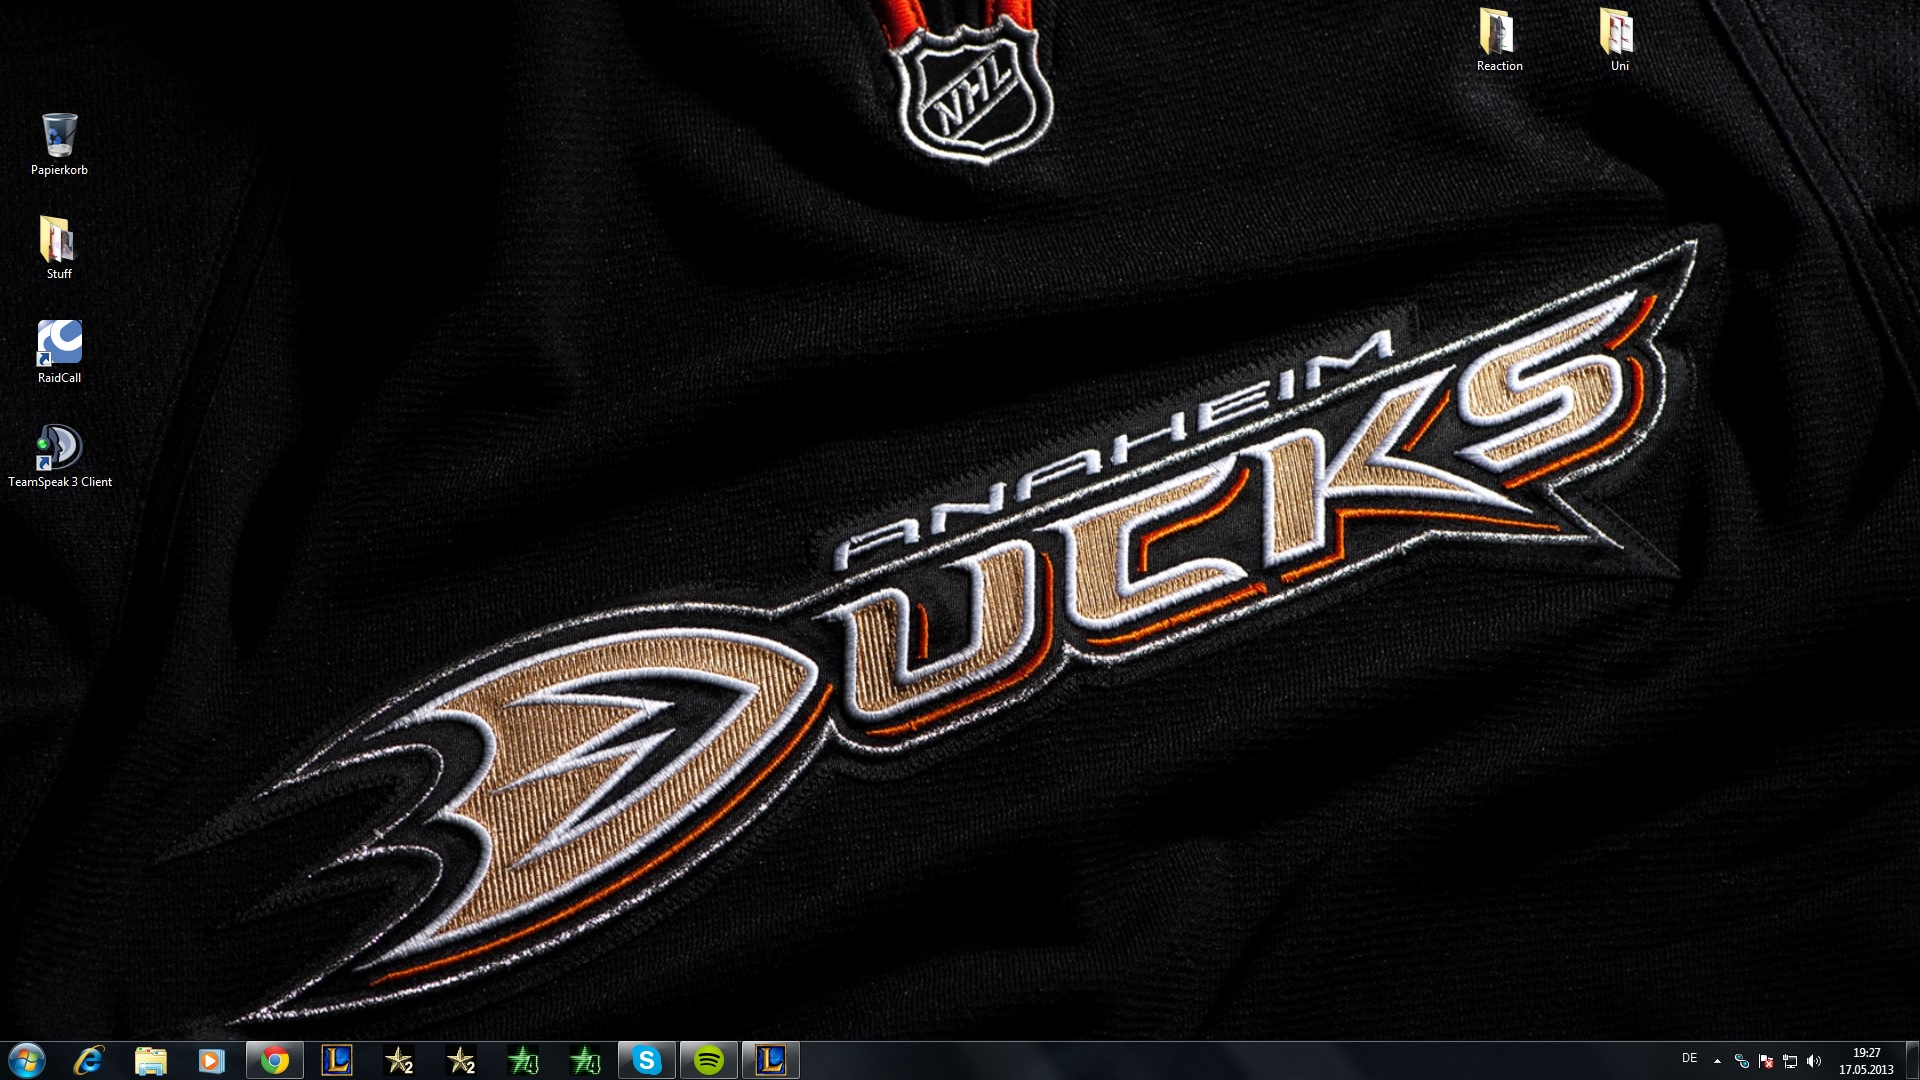Open the clock showing 19:27
The image size is (1920, 1080).
[1866, 1061]
